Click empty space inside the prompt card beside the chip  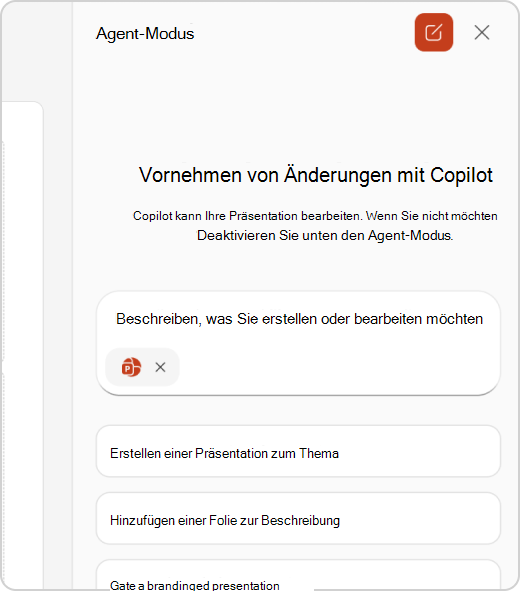point(339,367)
